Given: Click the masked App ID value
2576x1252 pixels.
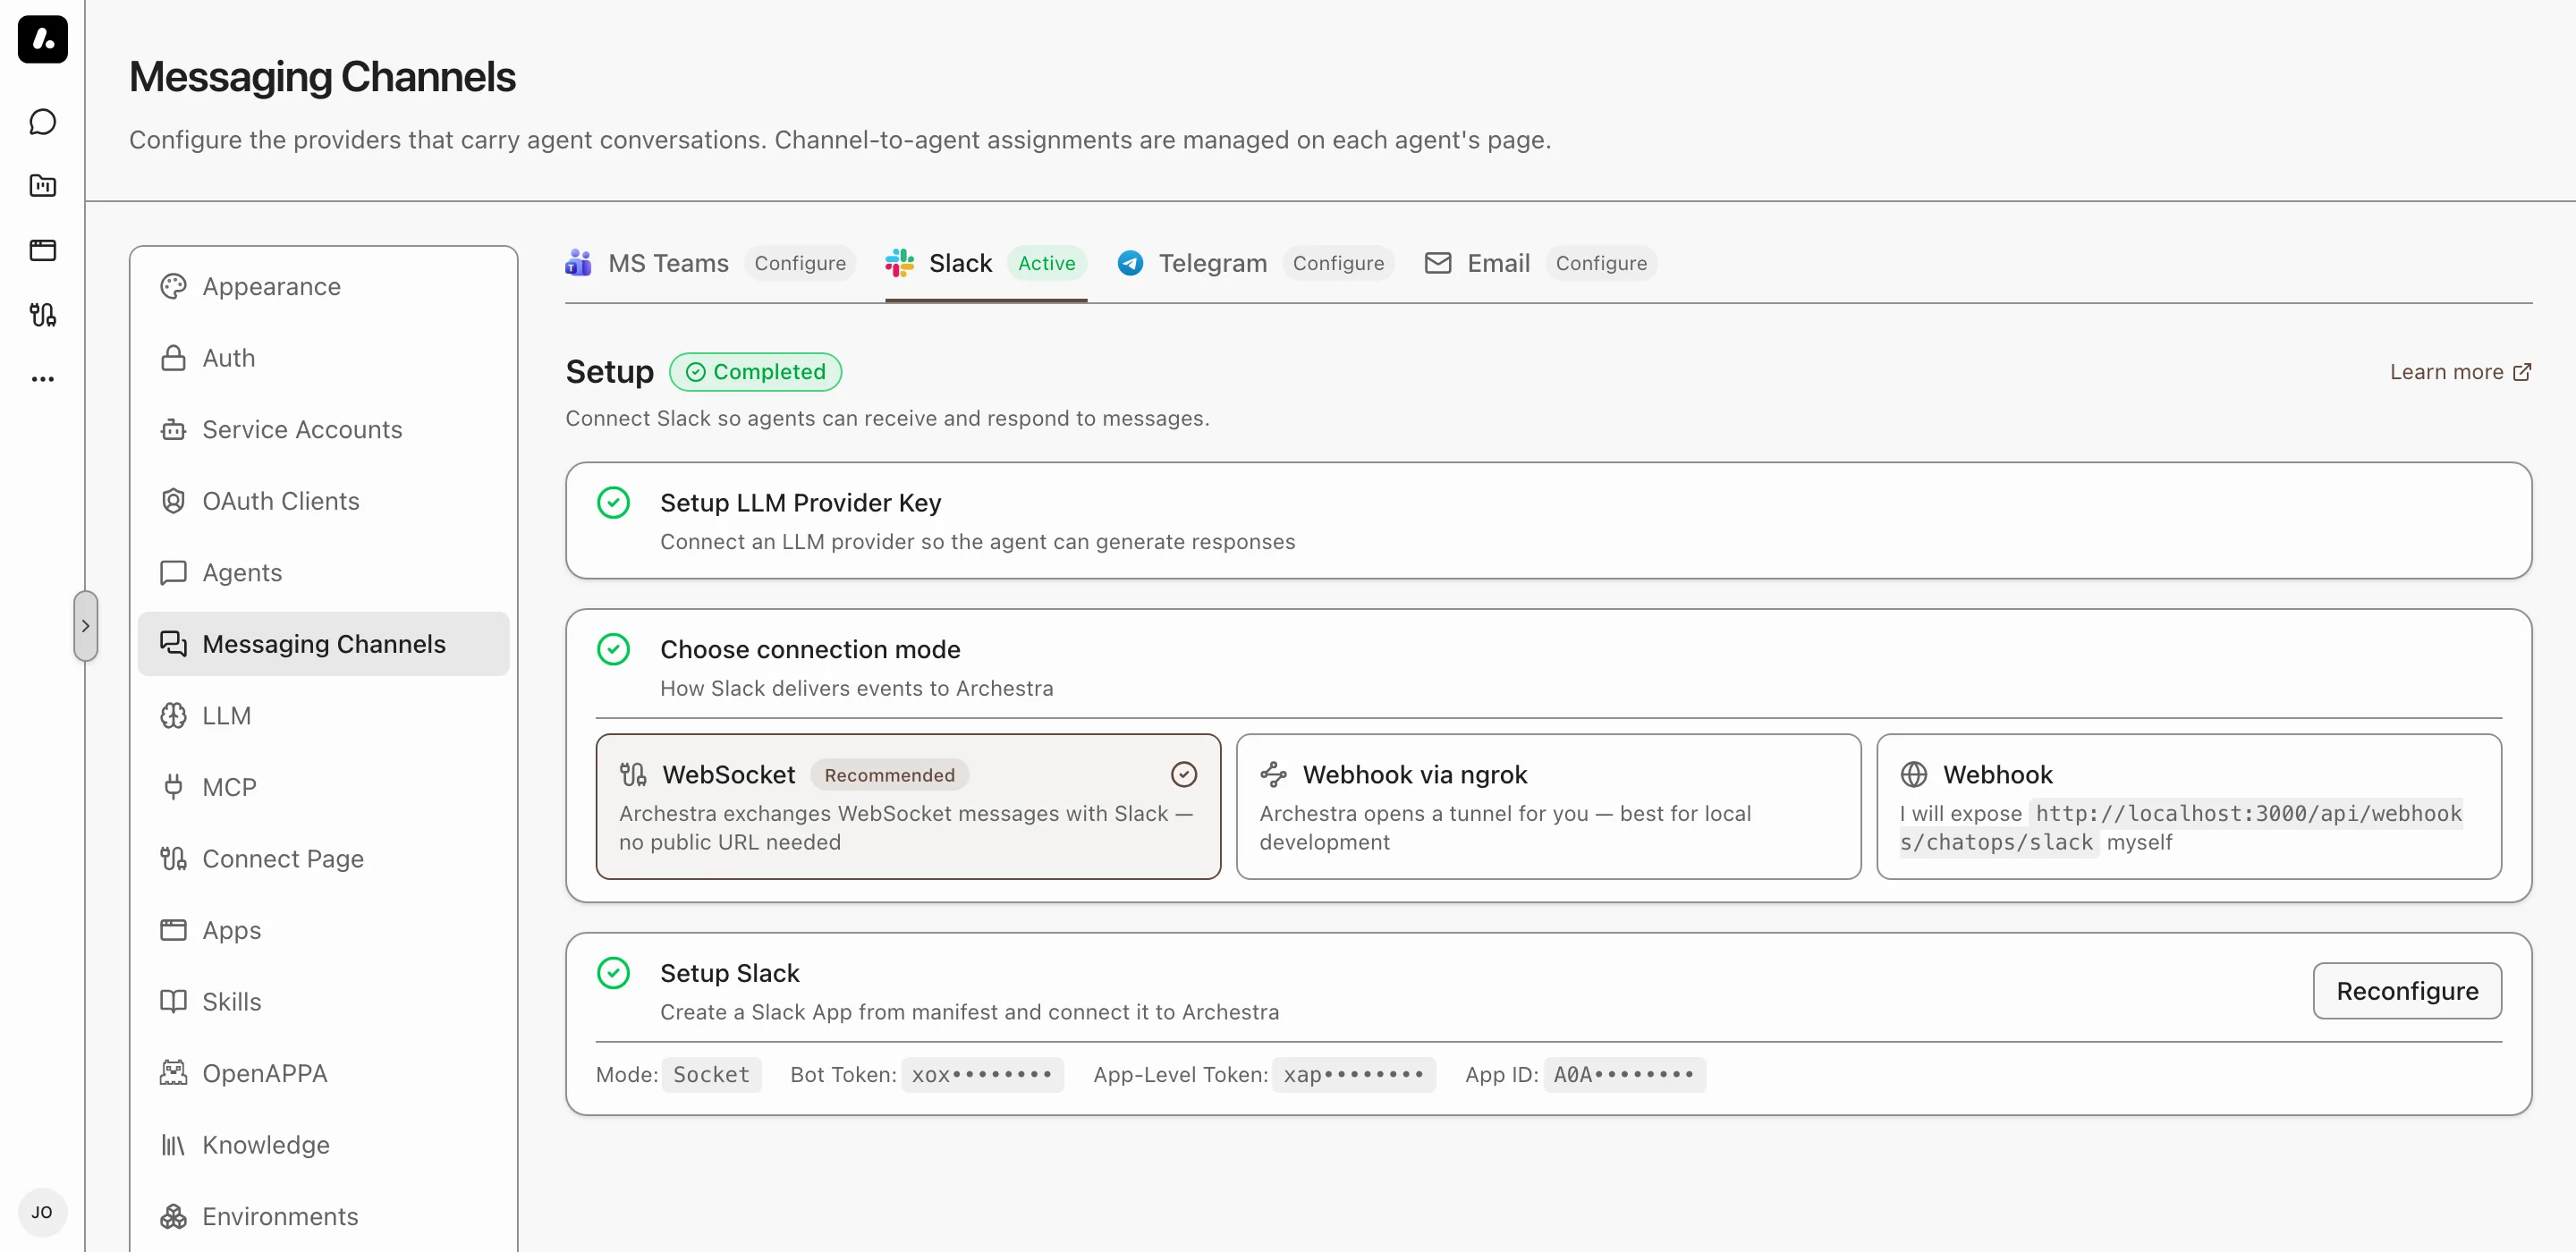Looking at the screenshot, I should [1624, 1075].
